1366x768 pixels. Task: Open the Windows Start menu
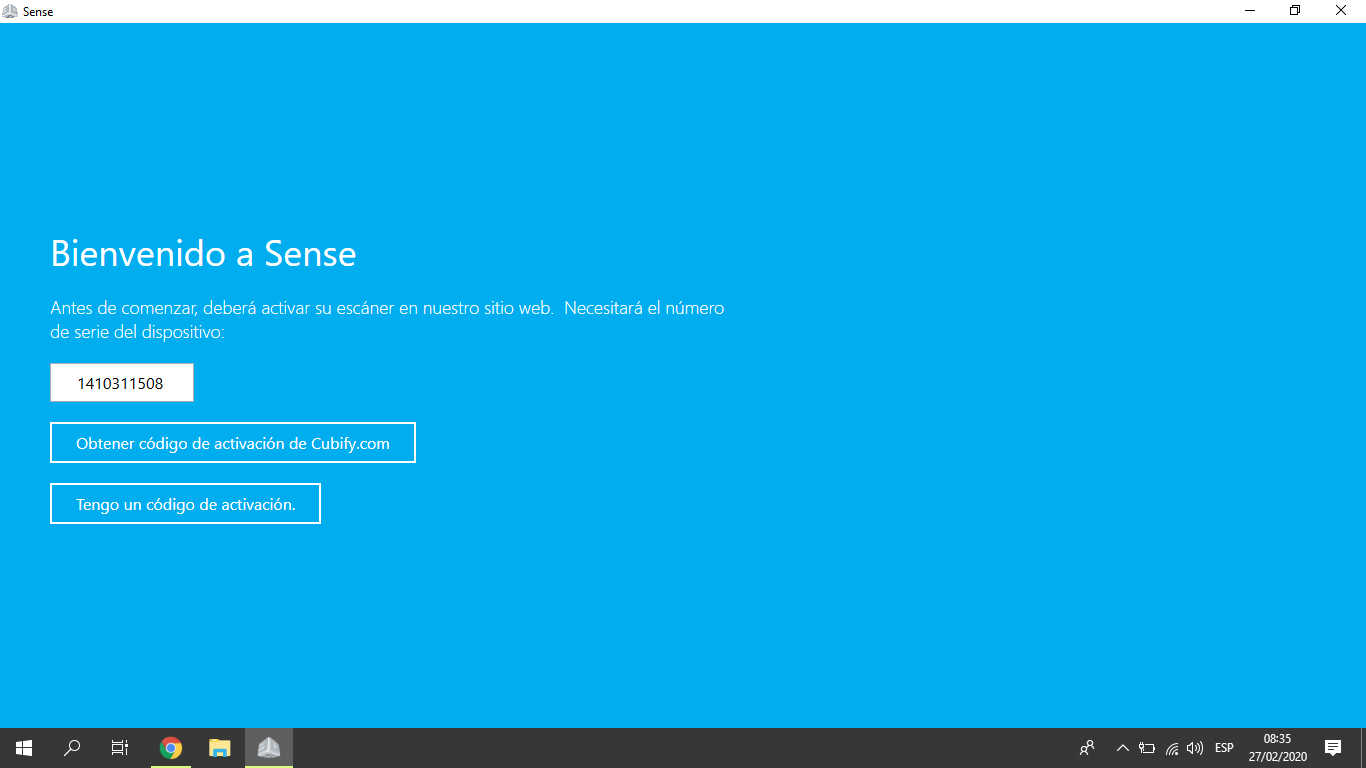pyautogui.click(x=24, y=748)
